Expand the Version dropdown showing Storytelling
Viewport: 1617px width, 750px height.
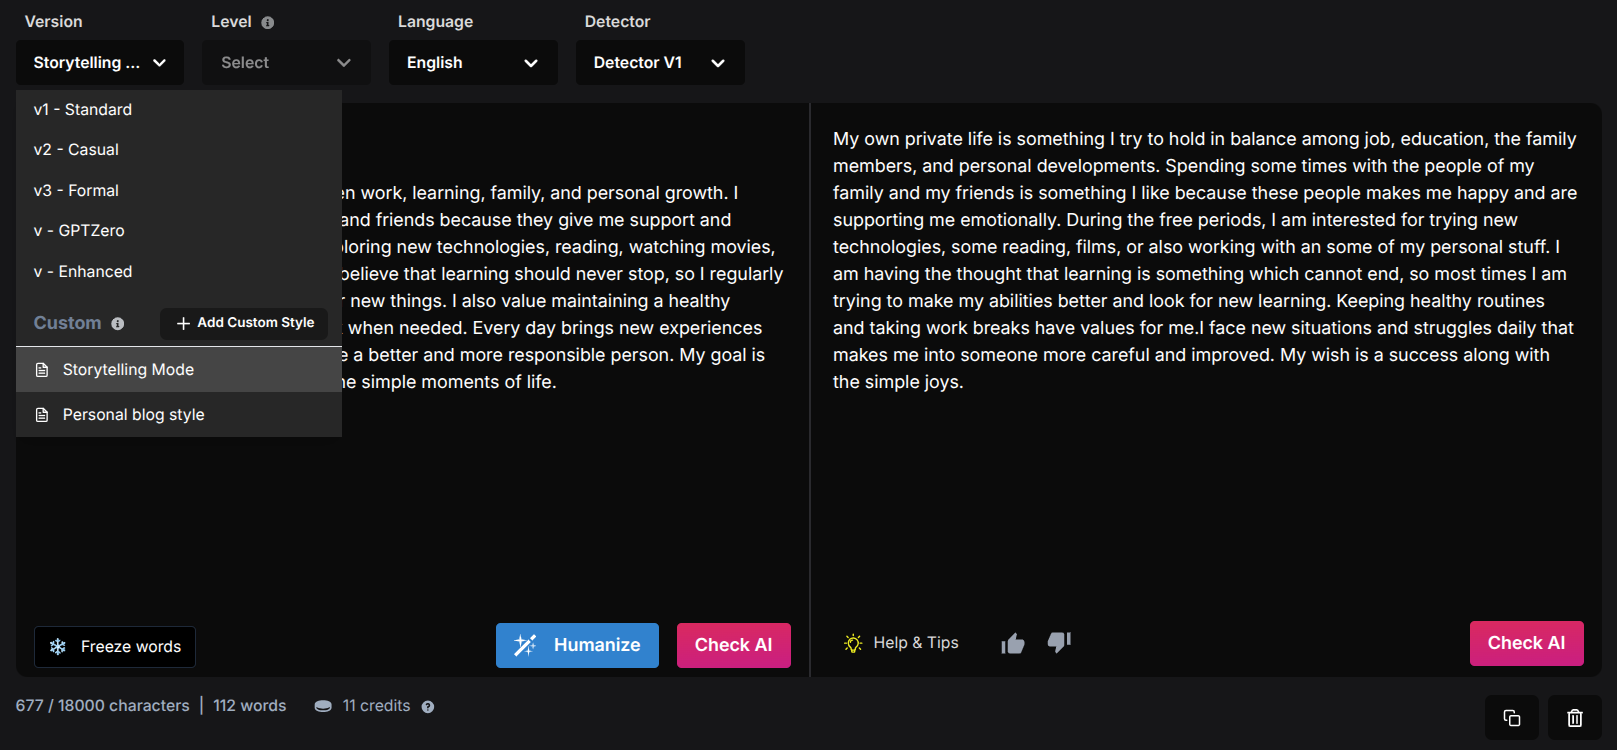(x=100, y=62)
